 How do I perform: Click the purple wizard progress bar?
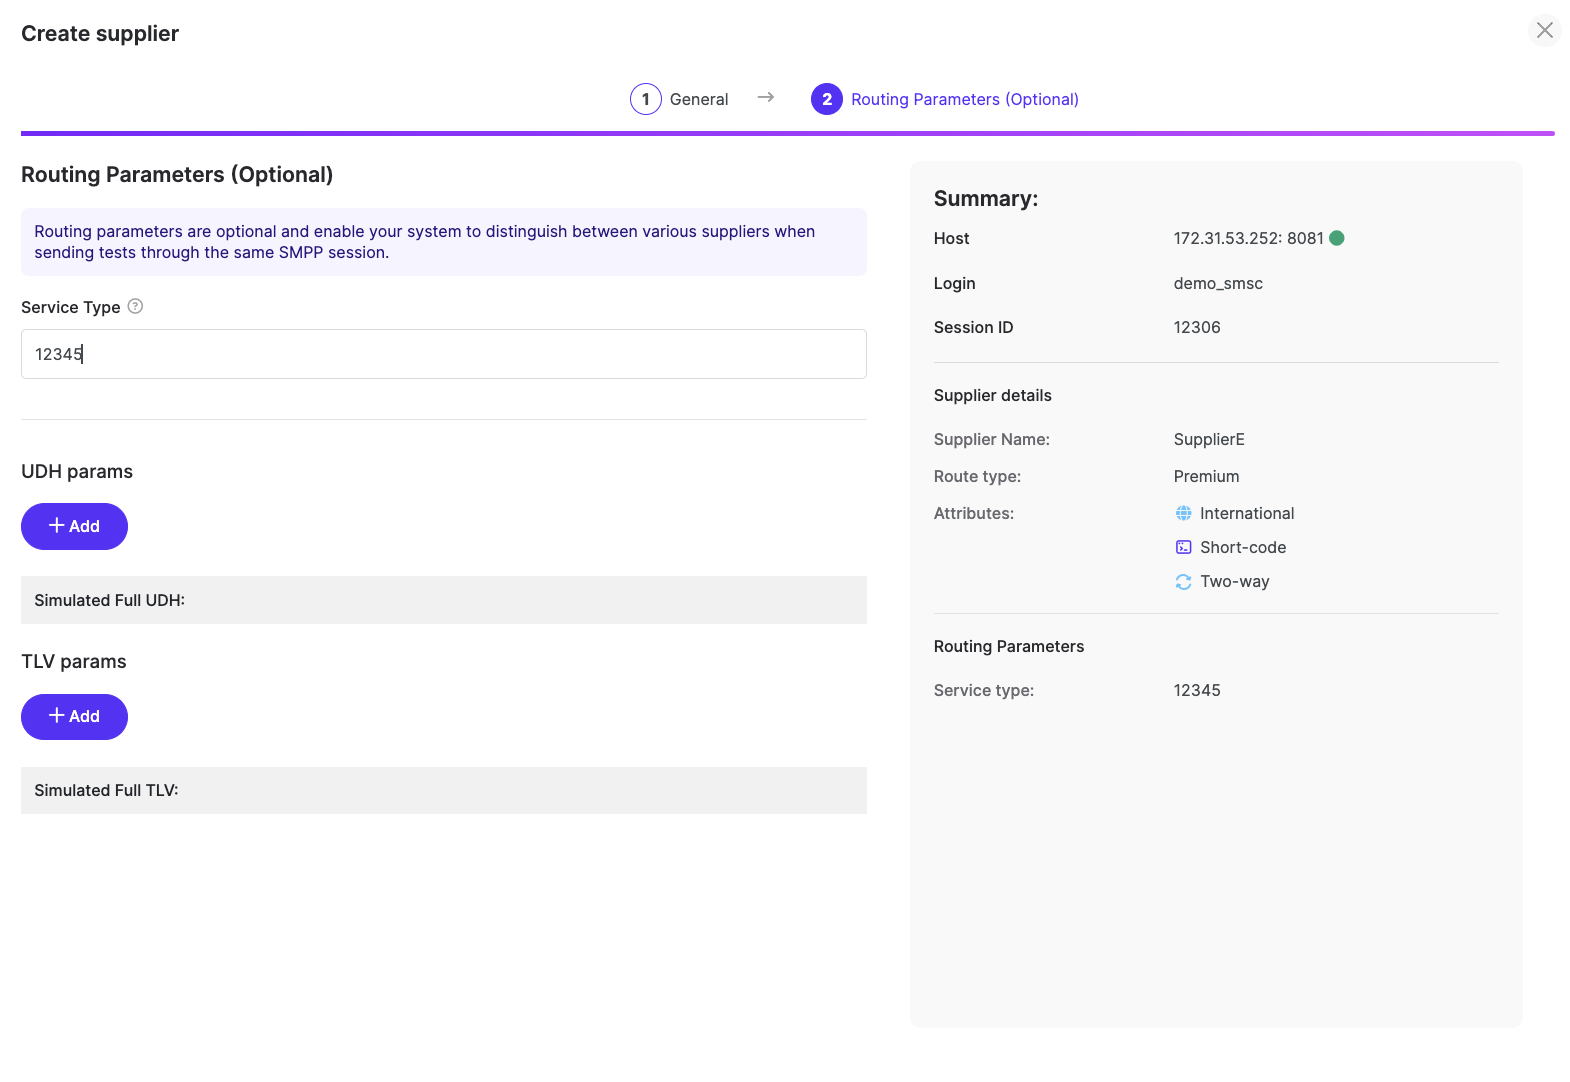click(787, 133)
